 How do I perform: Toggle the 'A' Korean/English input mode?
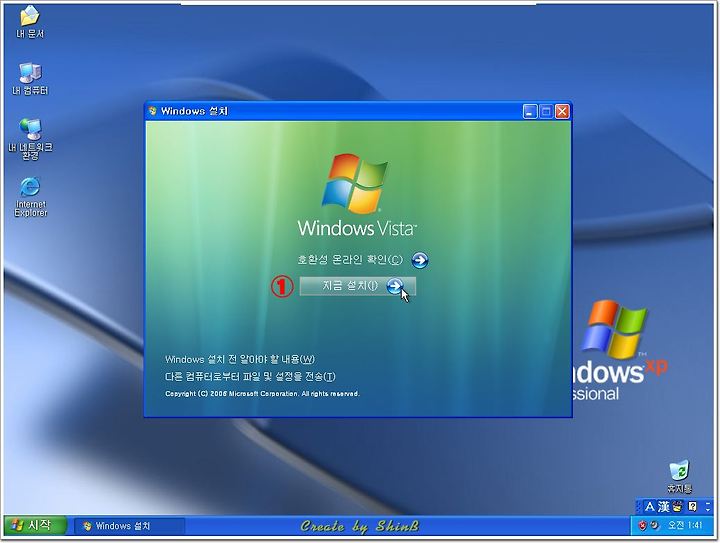(649, 507)
